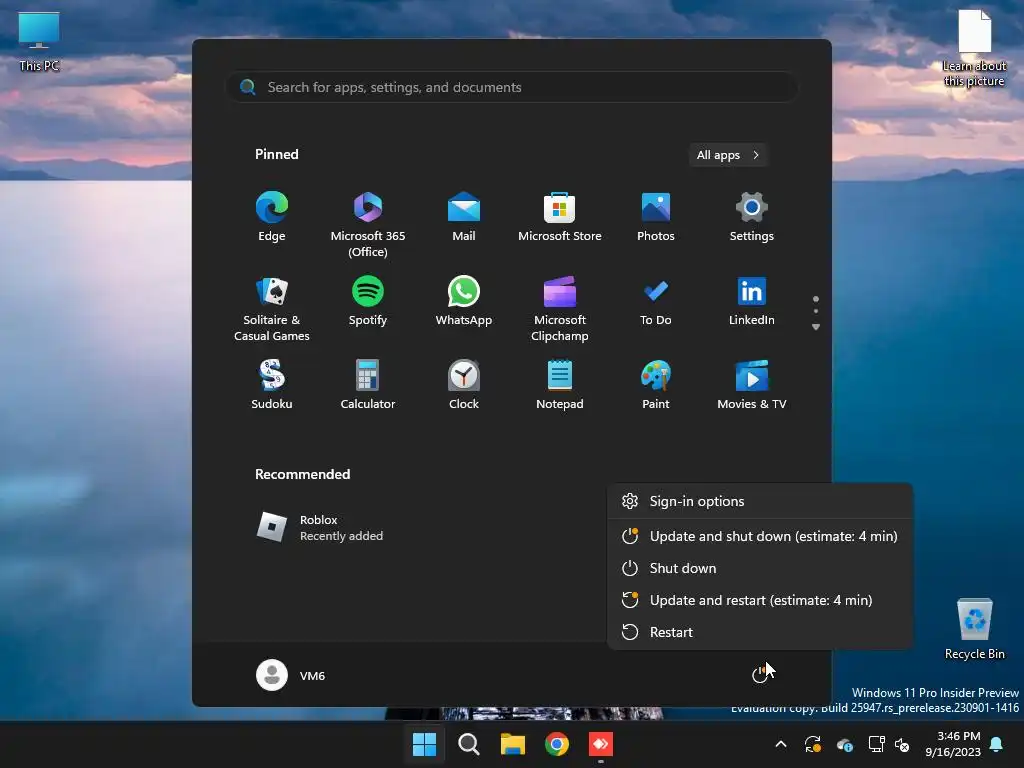Open the To Do app
The image size is (1024, 768).
[x=656, y=301]
